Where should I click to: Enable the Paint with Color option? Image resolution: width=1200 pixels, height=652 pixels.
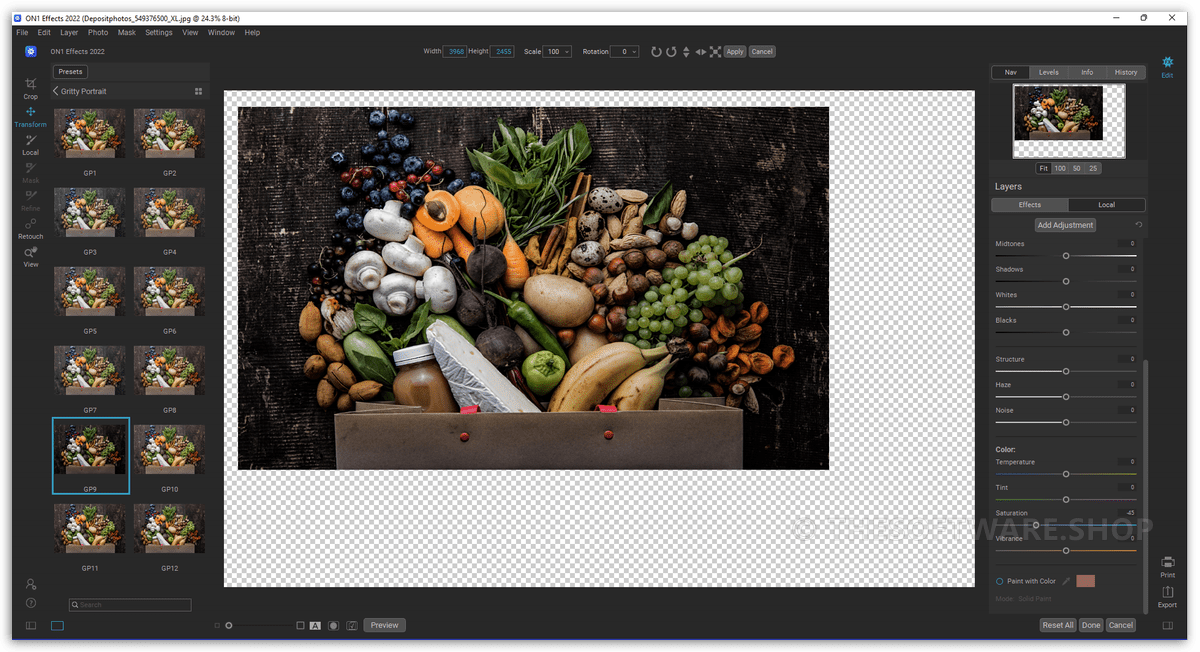pyautogui.click(x=1000, y=581)
